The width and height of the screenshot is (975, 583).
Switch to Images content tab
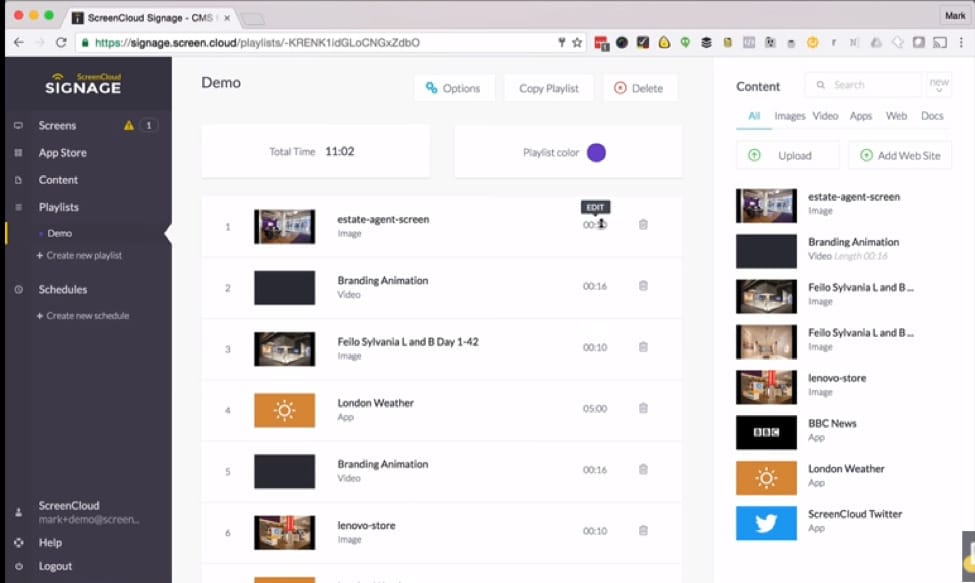pos(790,116)
